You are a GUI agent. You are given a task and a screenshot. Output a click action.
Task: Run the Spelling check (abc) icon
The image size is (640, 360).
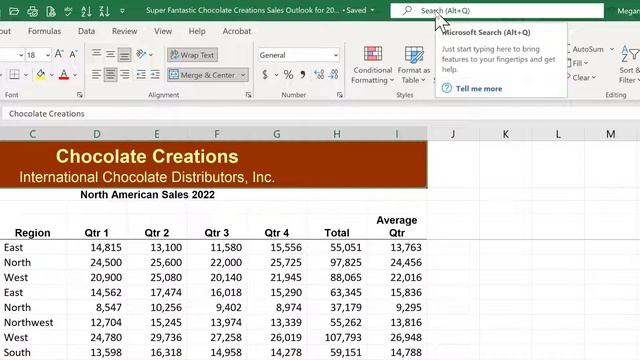[68, 11]
